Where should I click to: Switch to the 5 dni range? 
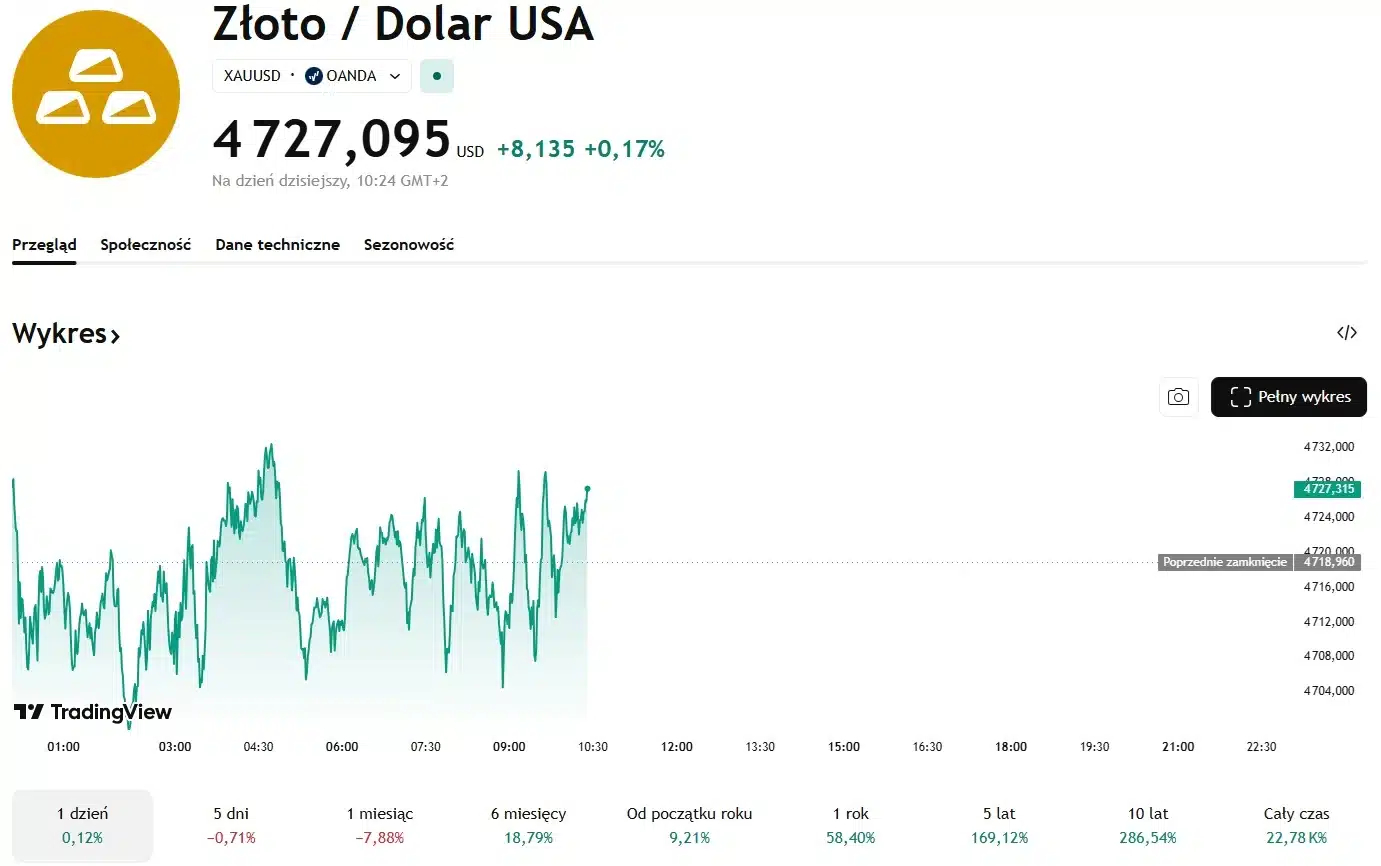(233, 825)
